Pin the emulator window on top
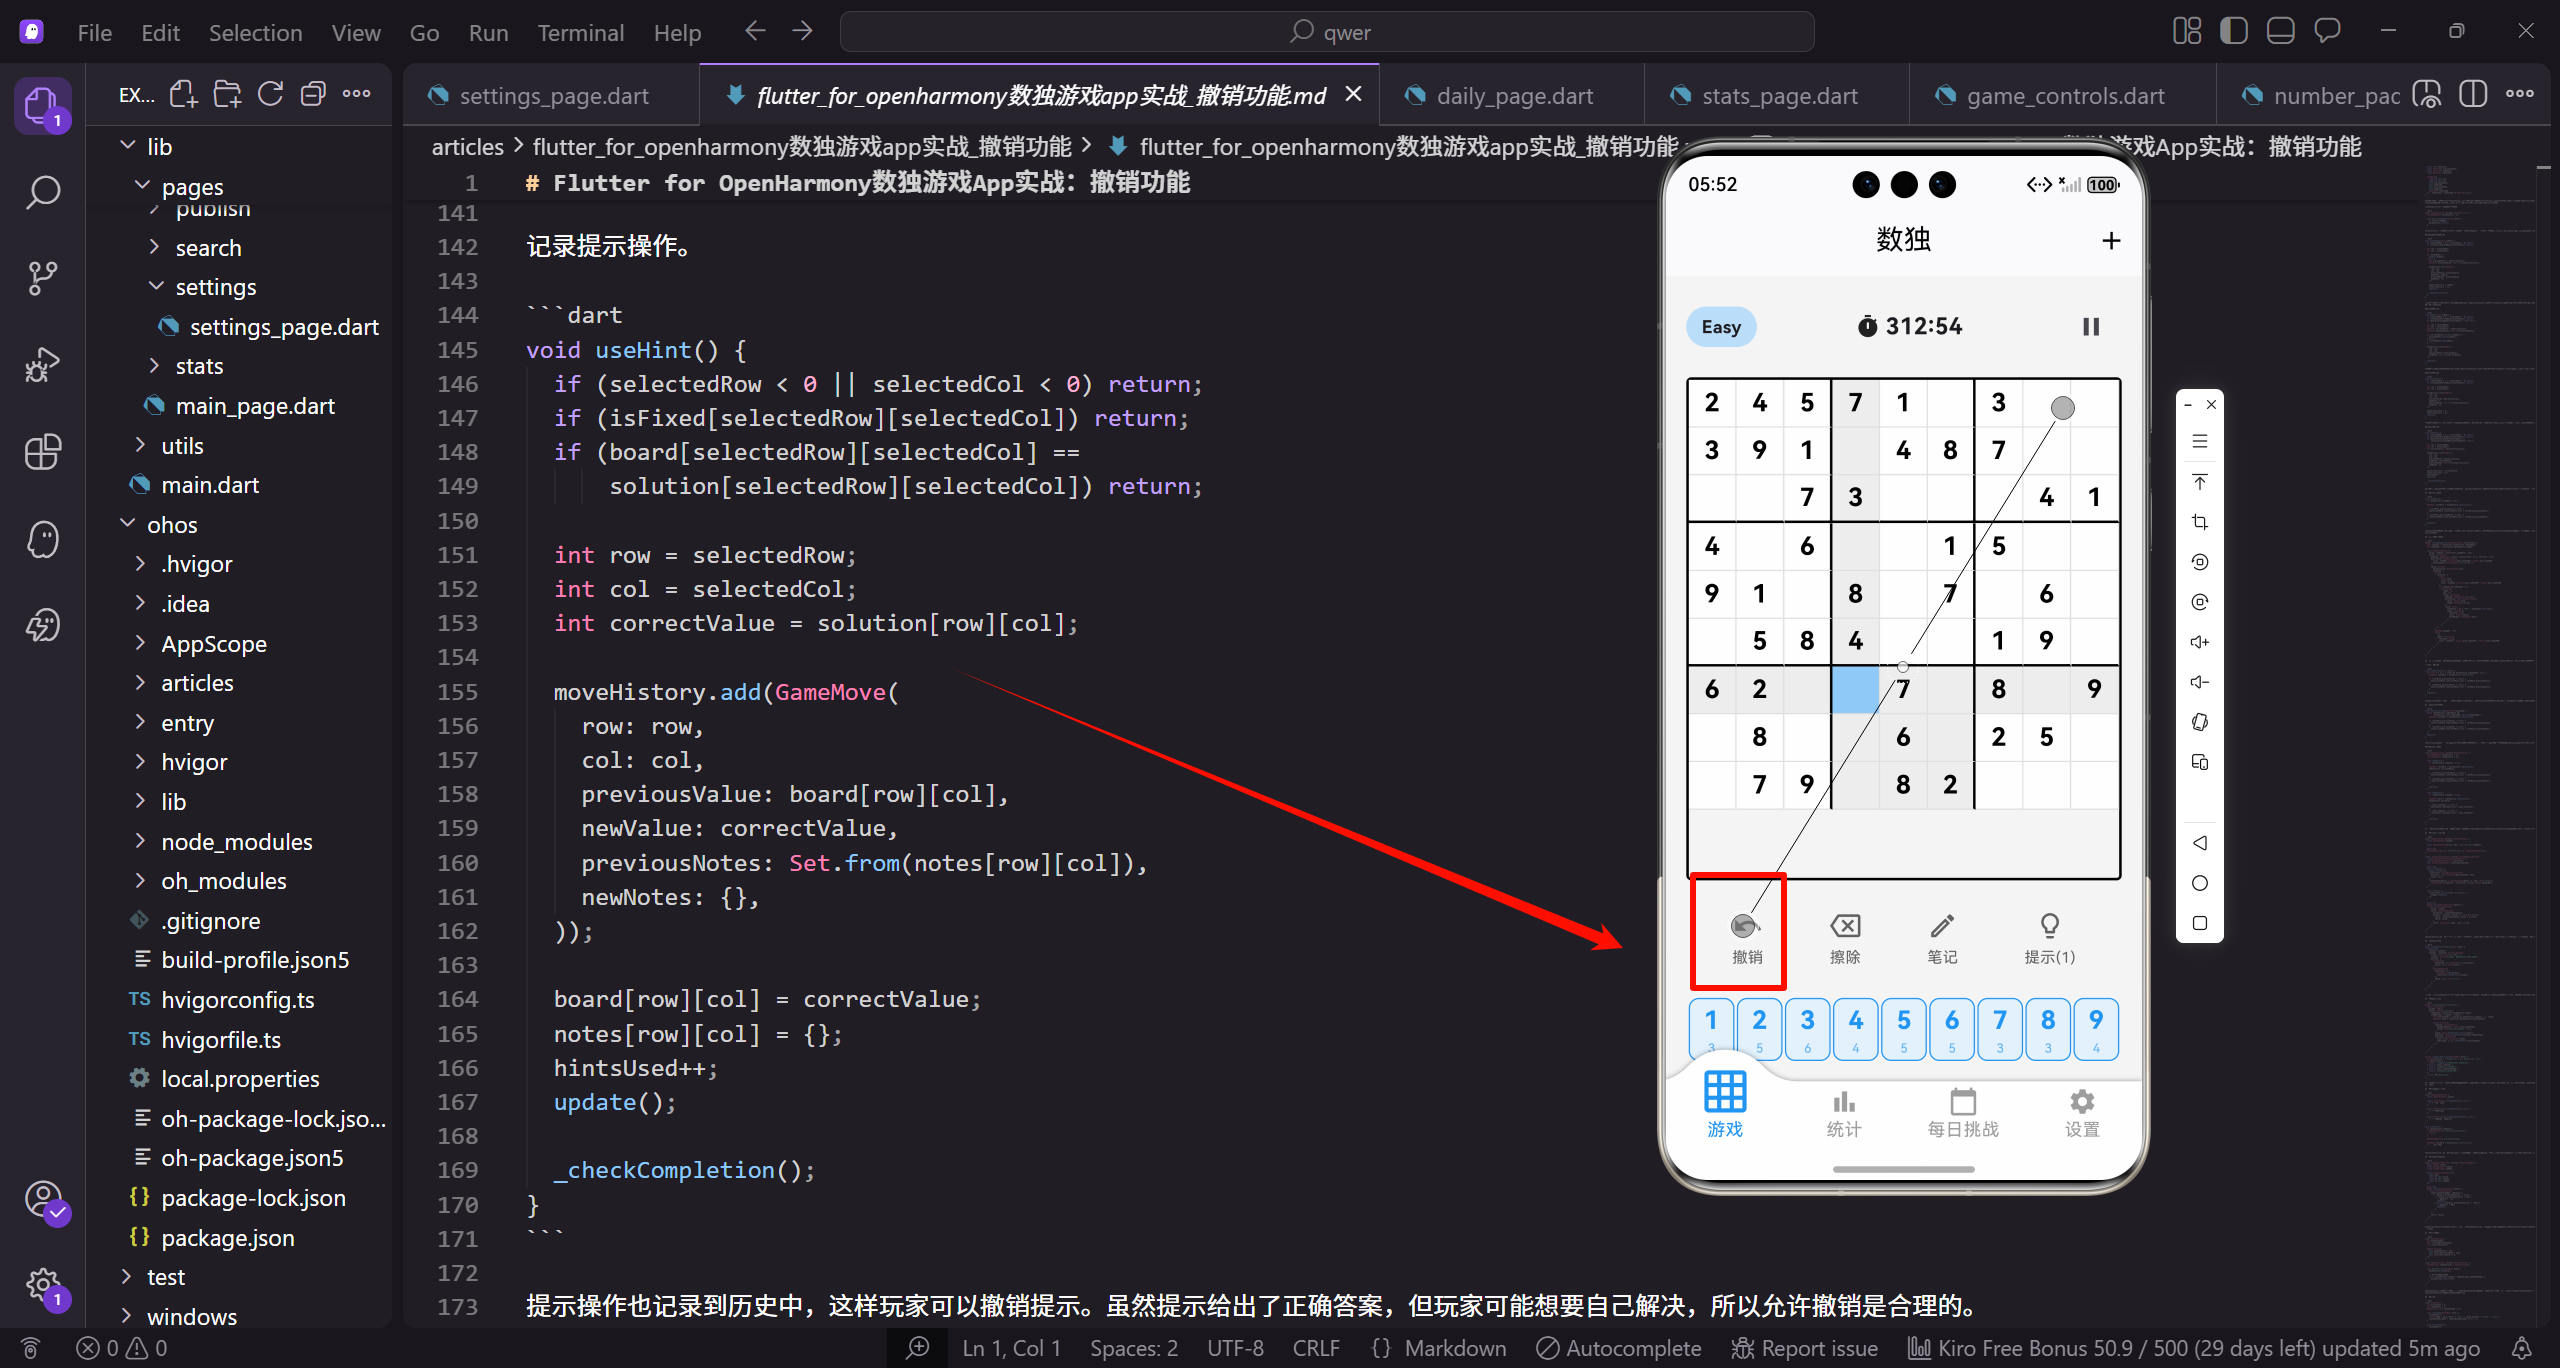Image resolution: width=2560 pixels, height=1368 pixels. pyautogui.click(x=2199, y=482)
